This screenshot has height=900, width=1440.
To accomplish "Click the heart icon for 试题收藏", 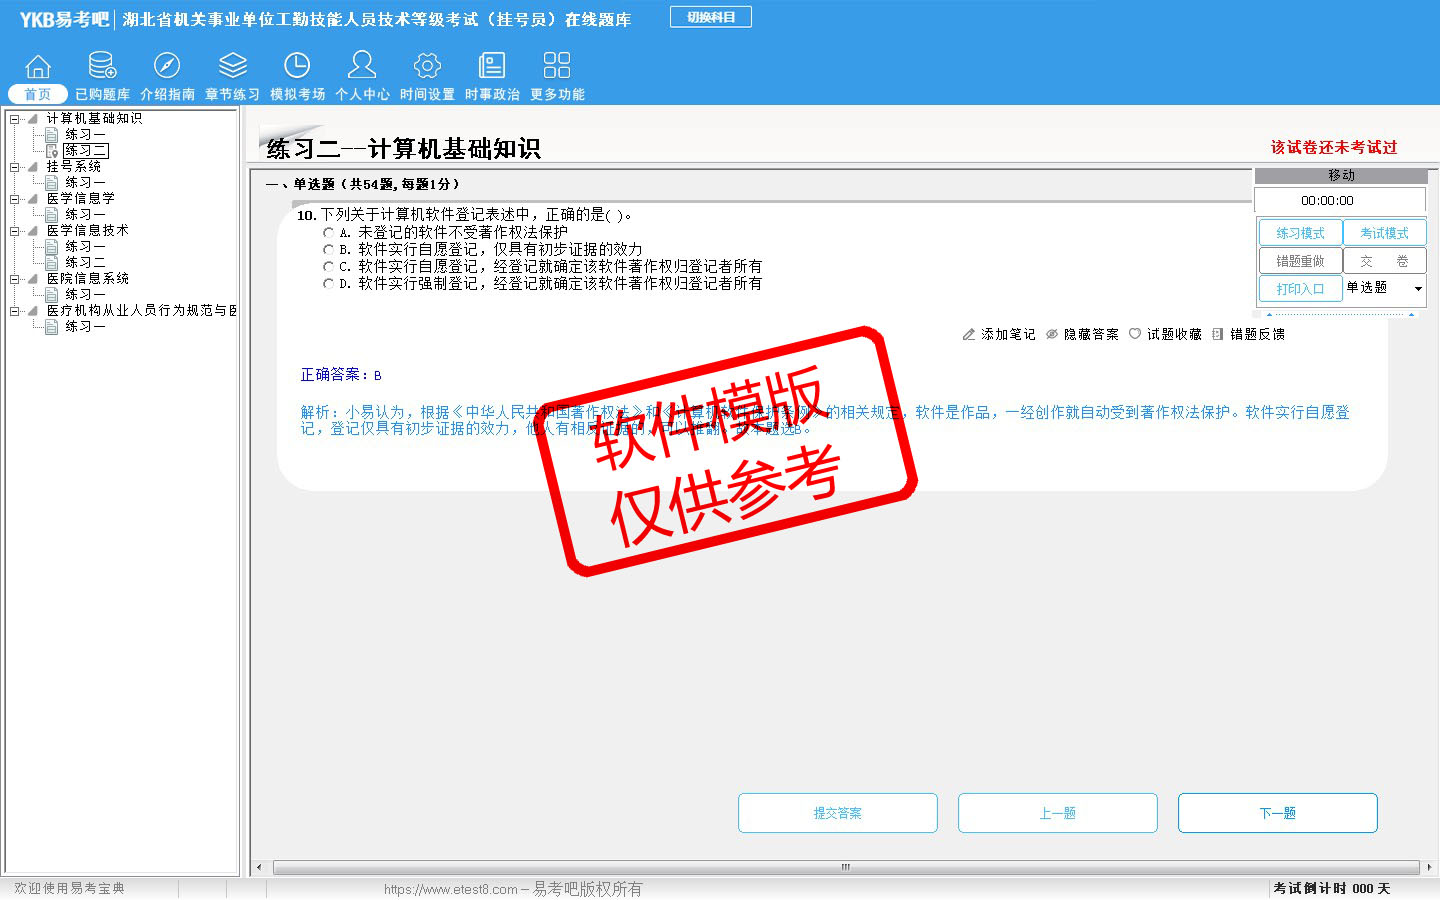I will tap(1135, 334).
